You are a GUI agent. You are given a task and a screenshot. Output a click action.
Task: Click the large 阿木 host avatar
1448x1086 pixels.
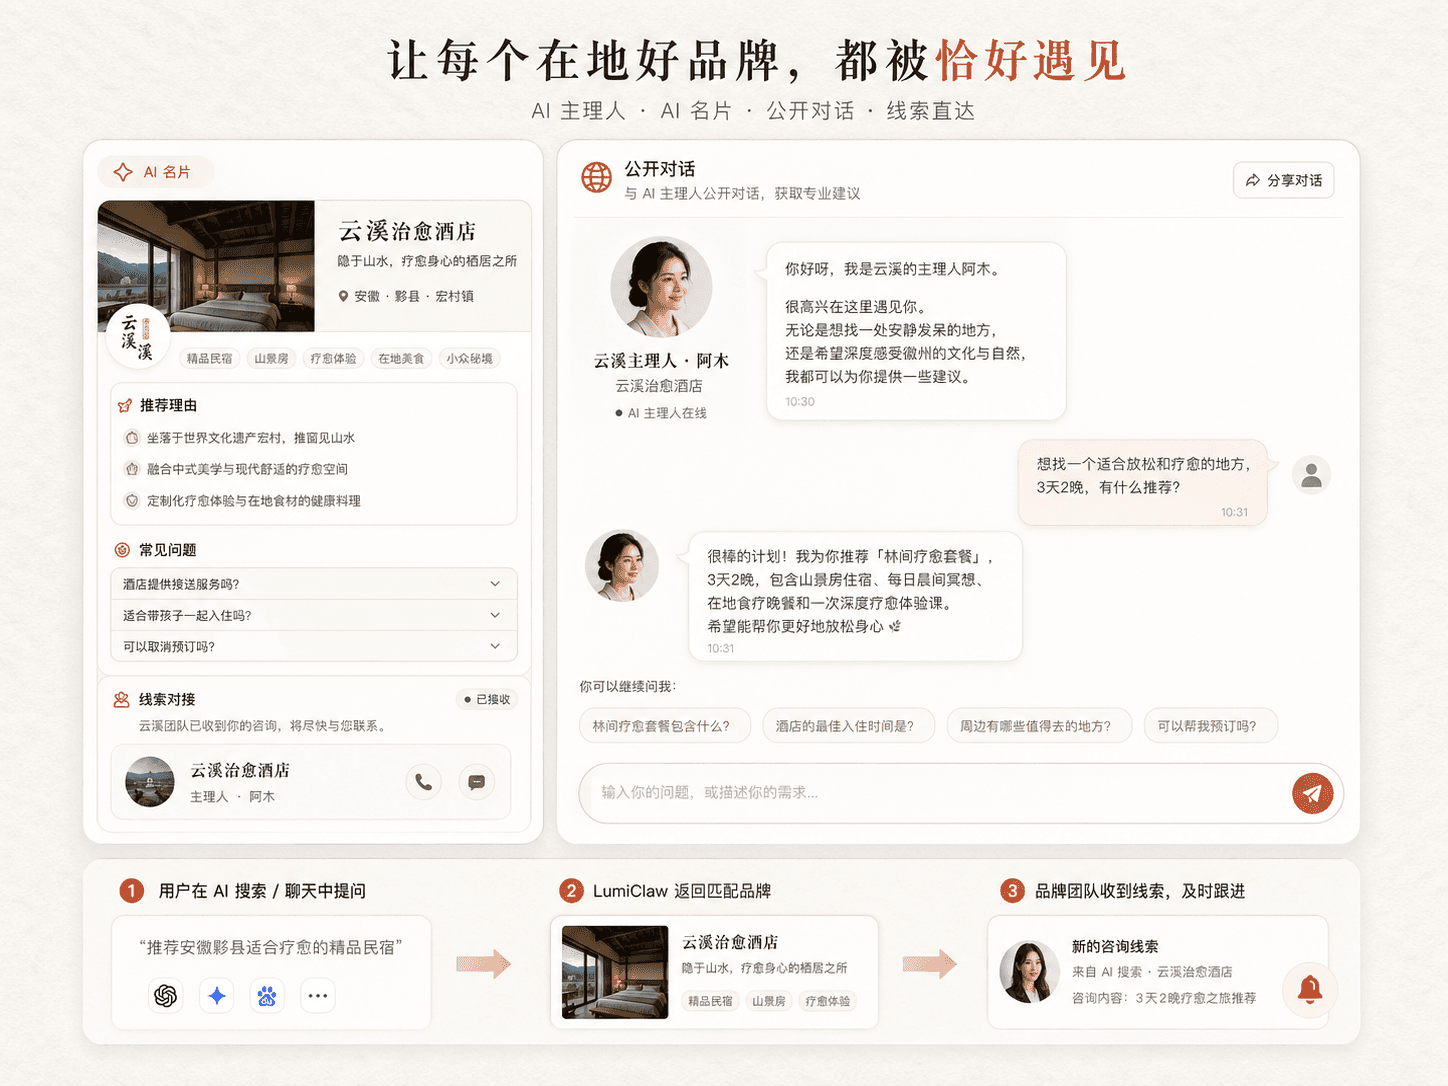pos(661,288)
